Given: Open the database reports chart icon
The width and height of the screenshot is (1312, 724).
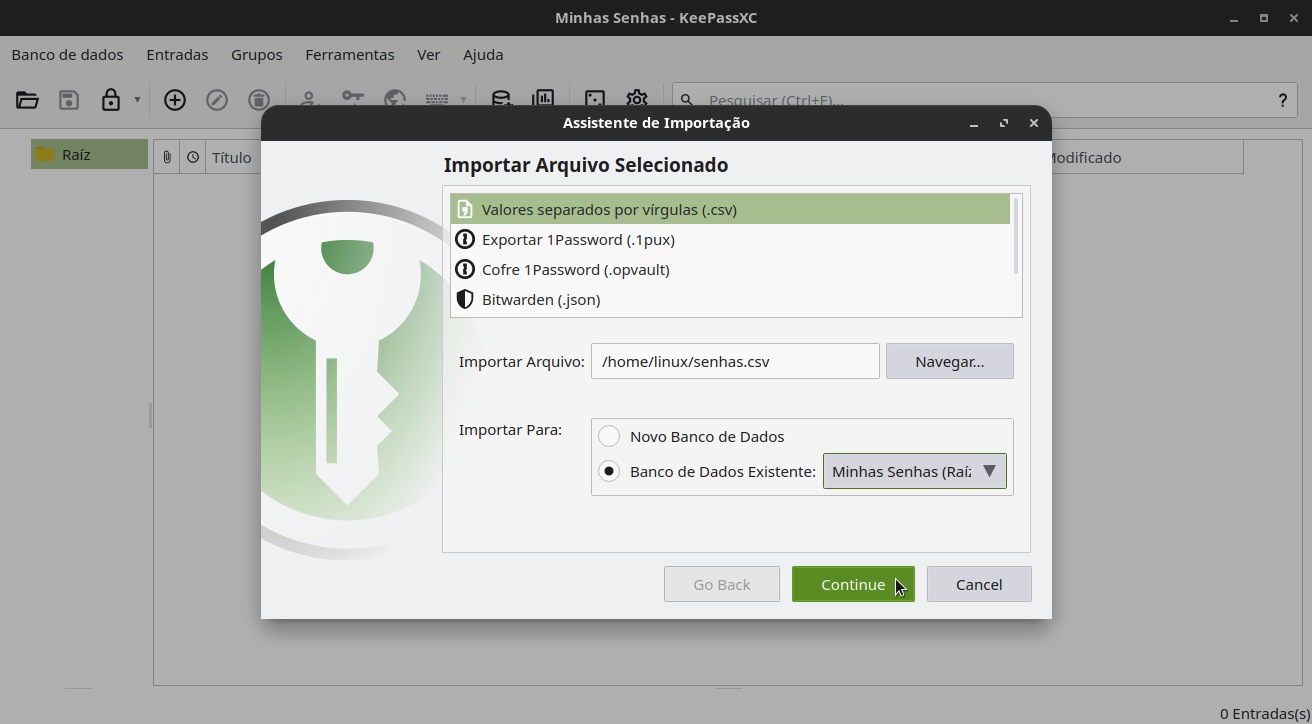Looking at the screenshot, I should (543, 98).
